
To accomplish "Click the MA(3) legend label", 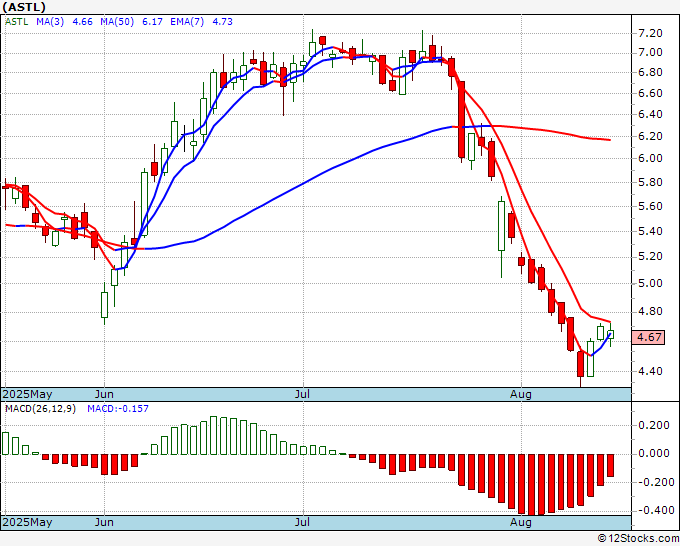I will [50, 21].
